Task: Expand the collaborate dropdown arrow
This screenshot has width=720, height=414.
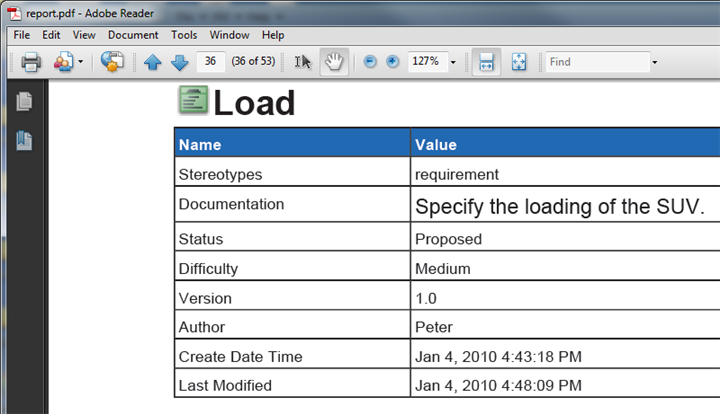Action: [80, 62]
